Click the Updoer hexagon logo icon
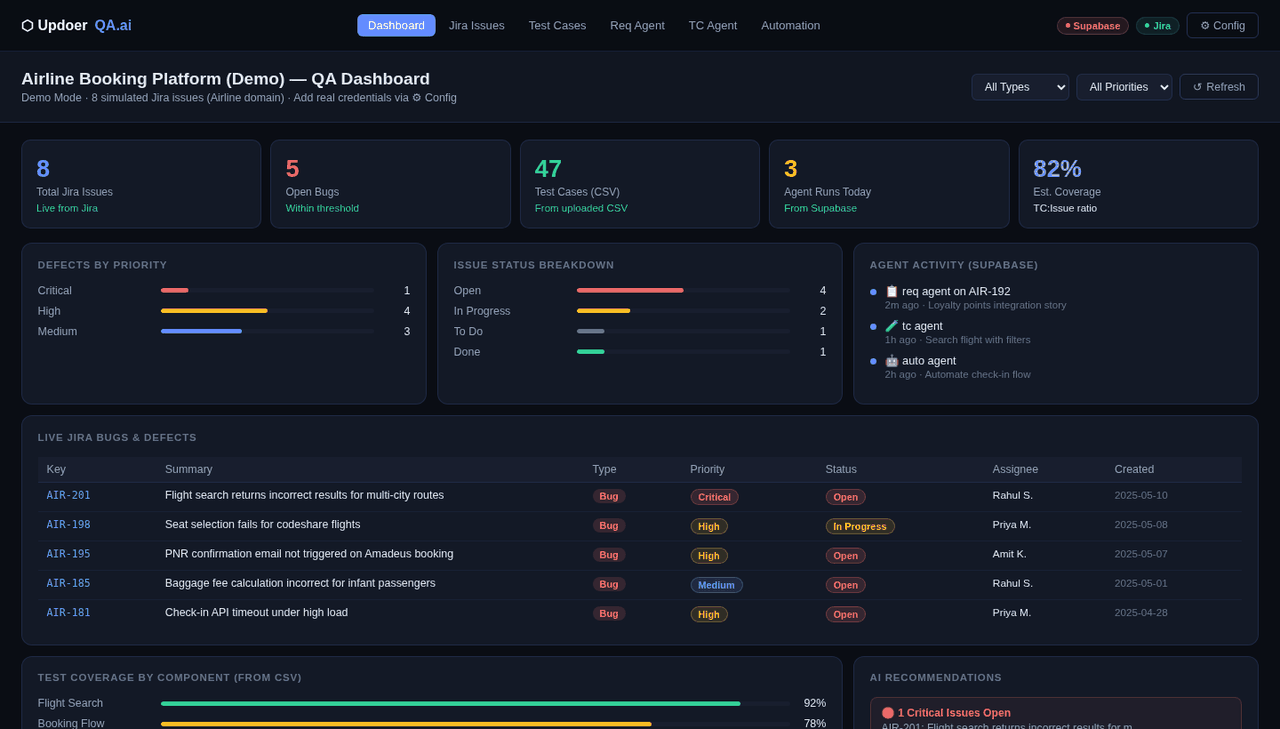Screen dimensions: 1280x729 28,25
